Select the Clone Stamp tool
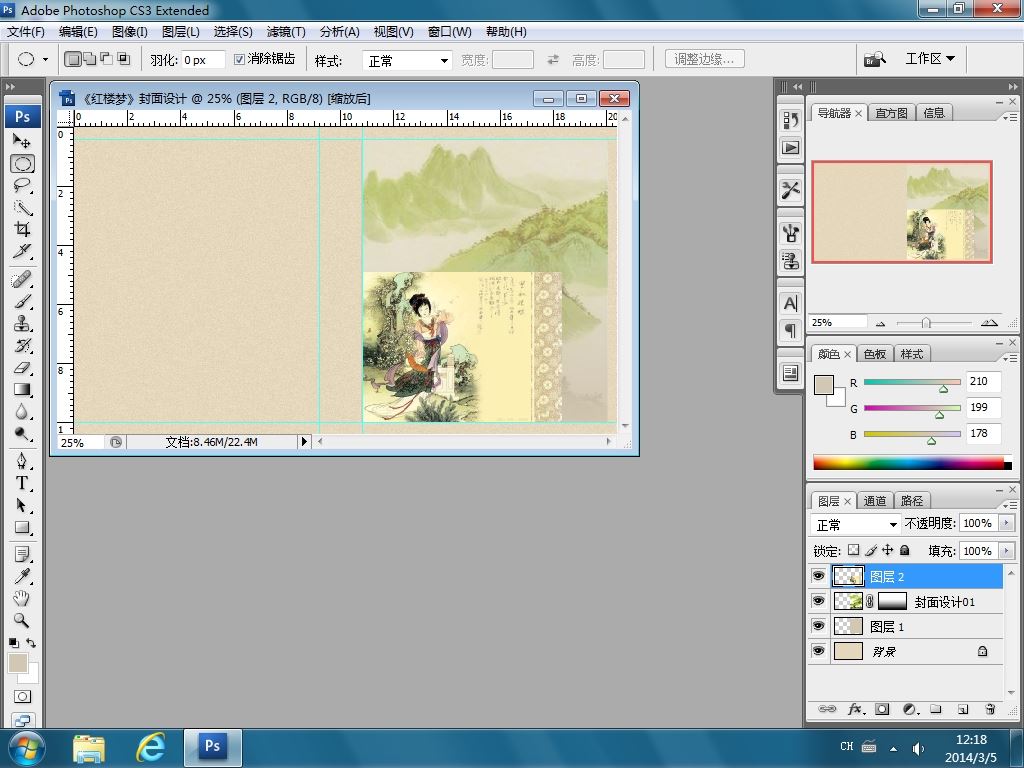Image resolution: width=1024 pixels, height=768 pixels. [22, 323]
